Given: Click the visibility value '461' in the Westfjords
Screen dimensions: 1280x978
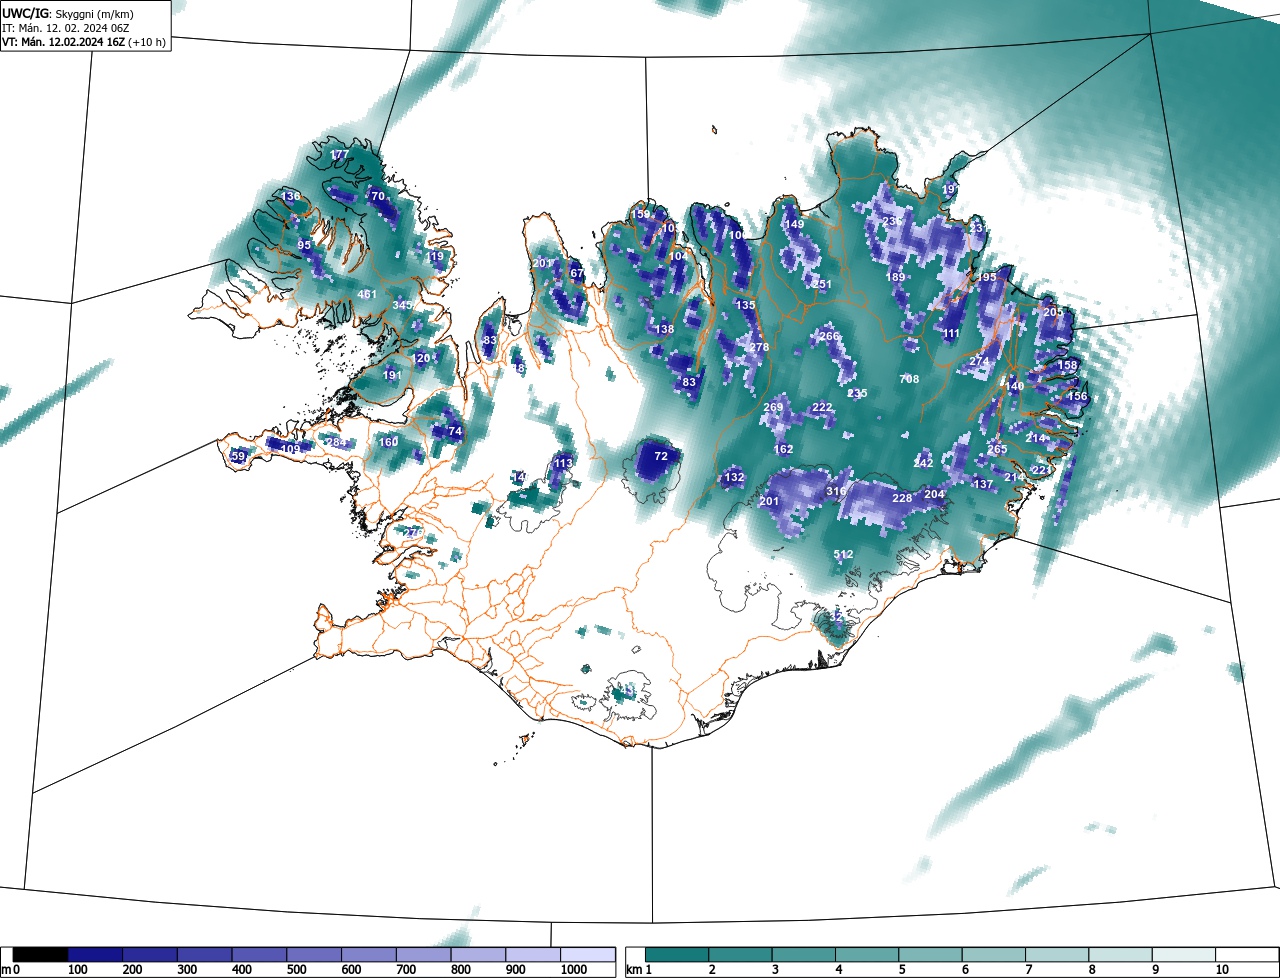Looking at the screenshot, I should tap(367, 294).
